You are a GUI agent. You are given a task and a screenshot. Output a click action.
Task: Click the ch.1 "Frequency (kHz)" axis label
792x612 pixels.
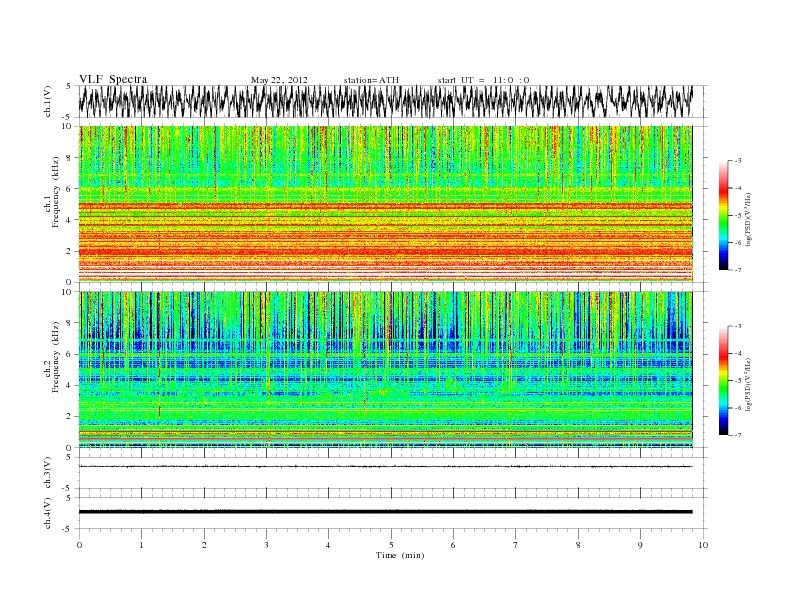click(x=56, y=192)
